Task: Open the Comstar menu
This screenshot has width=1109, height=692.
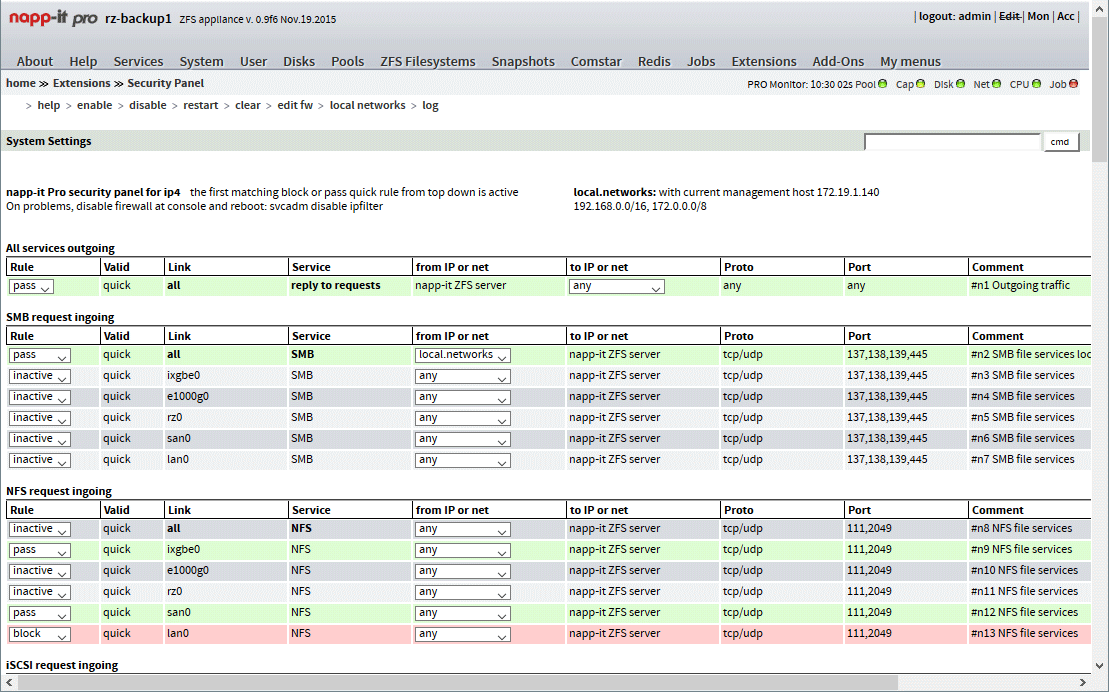Action: 596,62
